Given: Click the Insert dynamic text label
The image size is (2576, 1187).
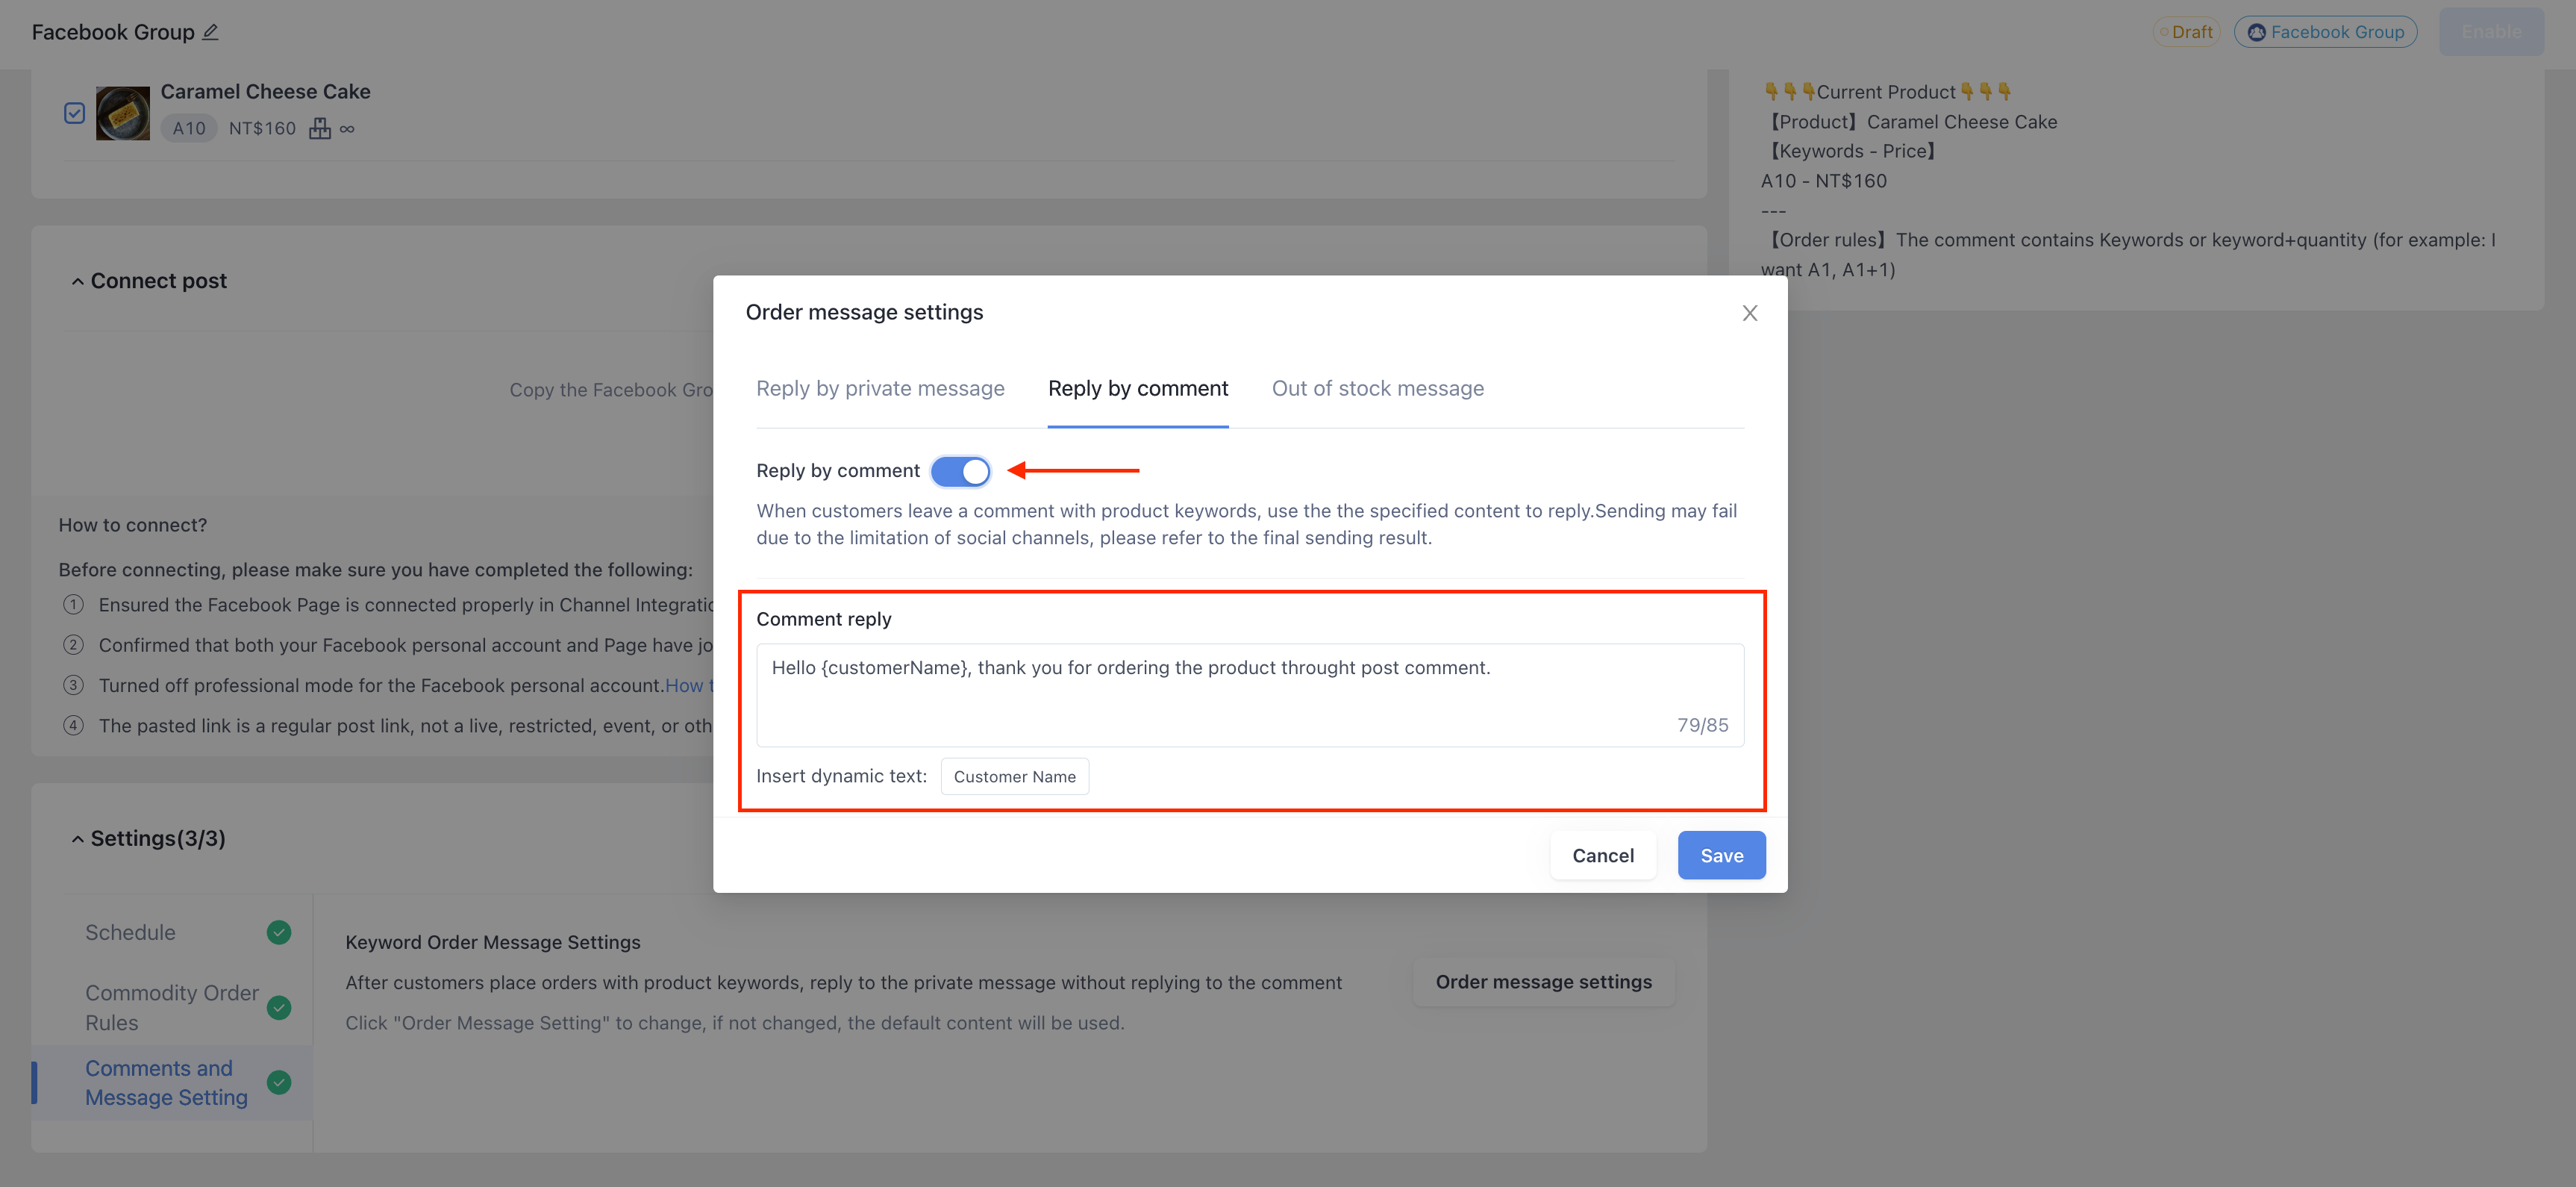Looking at the screenshot, I should [841, 776].
